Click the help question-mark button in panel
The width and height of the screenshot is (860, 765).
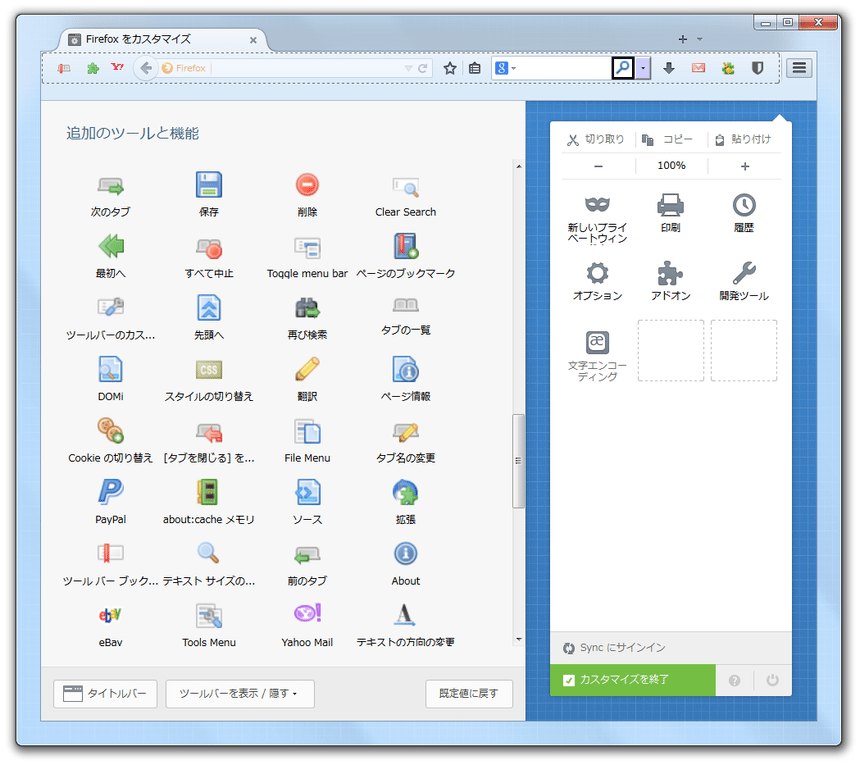coord(734,681)
